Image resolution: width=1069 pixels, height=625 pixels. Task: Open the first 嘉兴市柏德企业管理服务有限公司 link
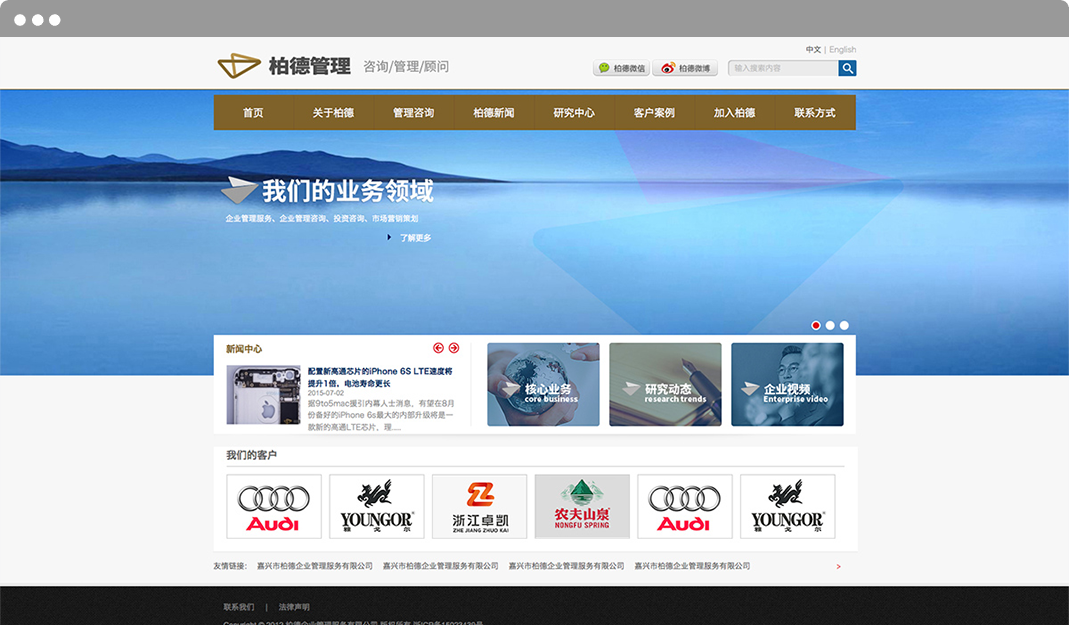click(315, 566)
